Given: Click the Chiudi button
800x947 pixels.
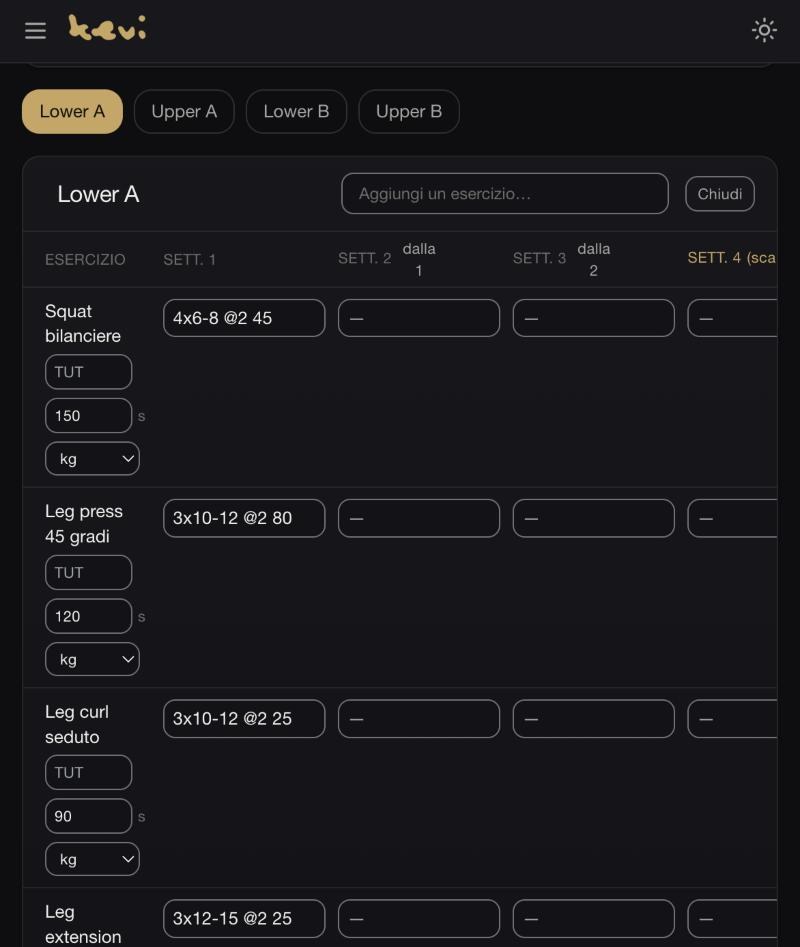Looking at the screenshot, I should pos(720,194).
